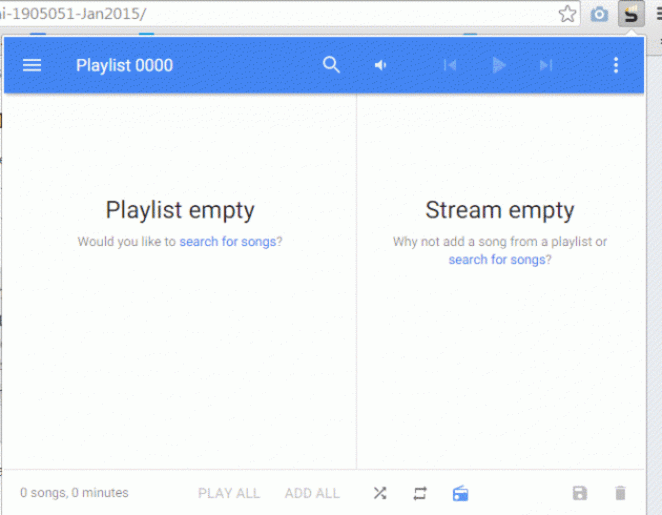This screenshot has height=515, width=662.
Task: Click the trash delete icon
Action: coord(620,493)
